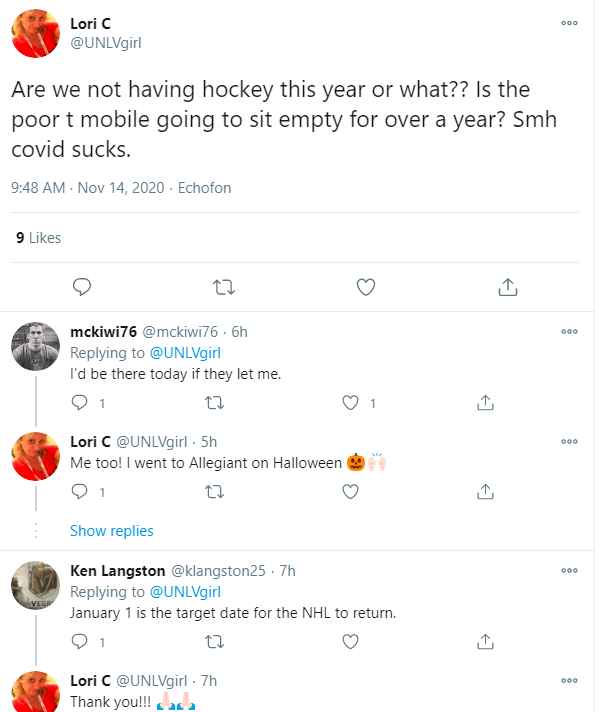Viewport: 606px width, 712px height.
Task: Open more options on mckiwi76's reply
Action: click(x=569, y=332)
